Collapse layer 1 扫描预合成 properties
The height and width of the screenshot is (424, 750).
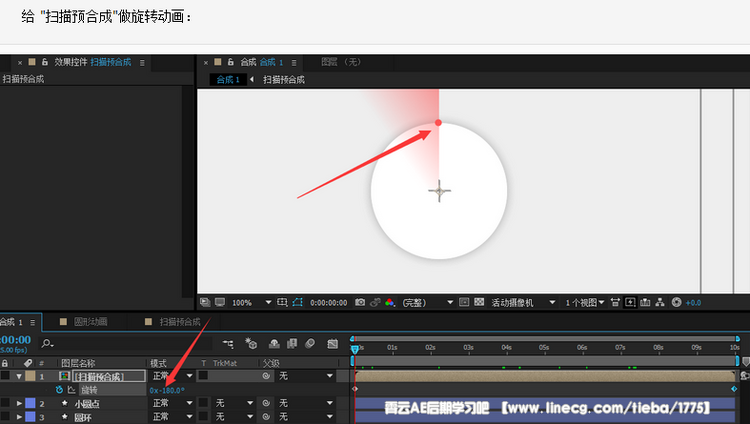(19, 376)
